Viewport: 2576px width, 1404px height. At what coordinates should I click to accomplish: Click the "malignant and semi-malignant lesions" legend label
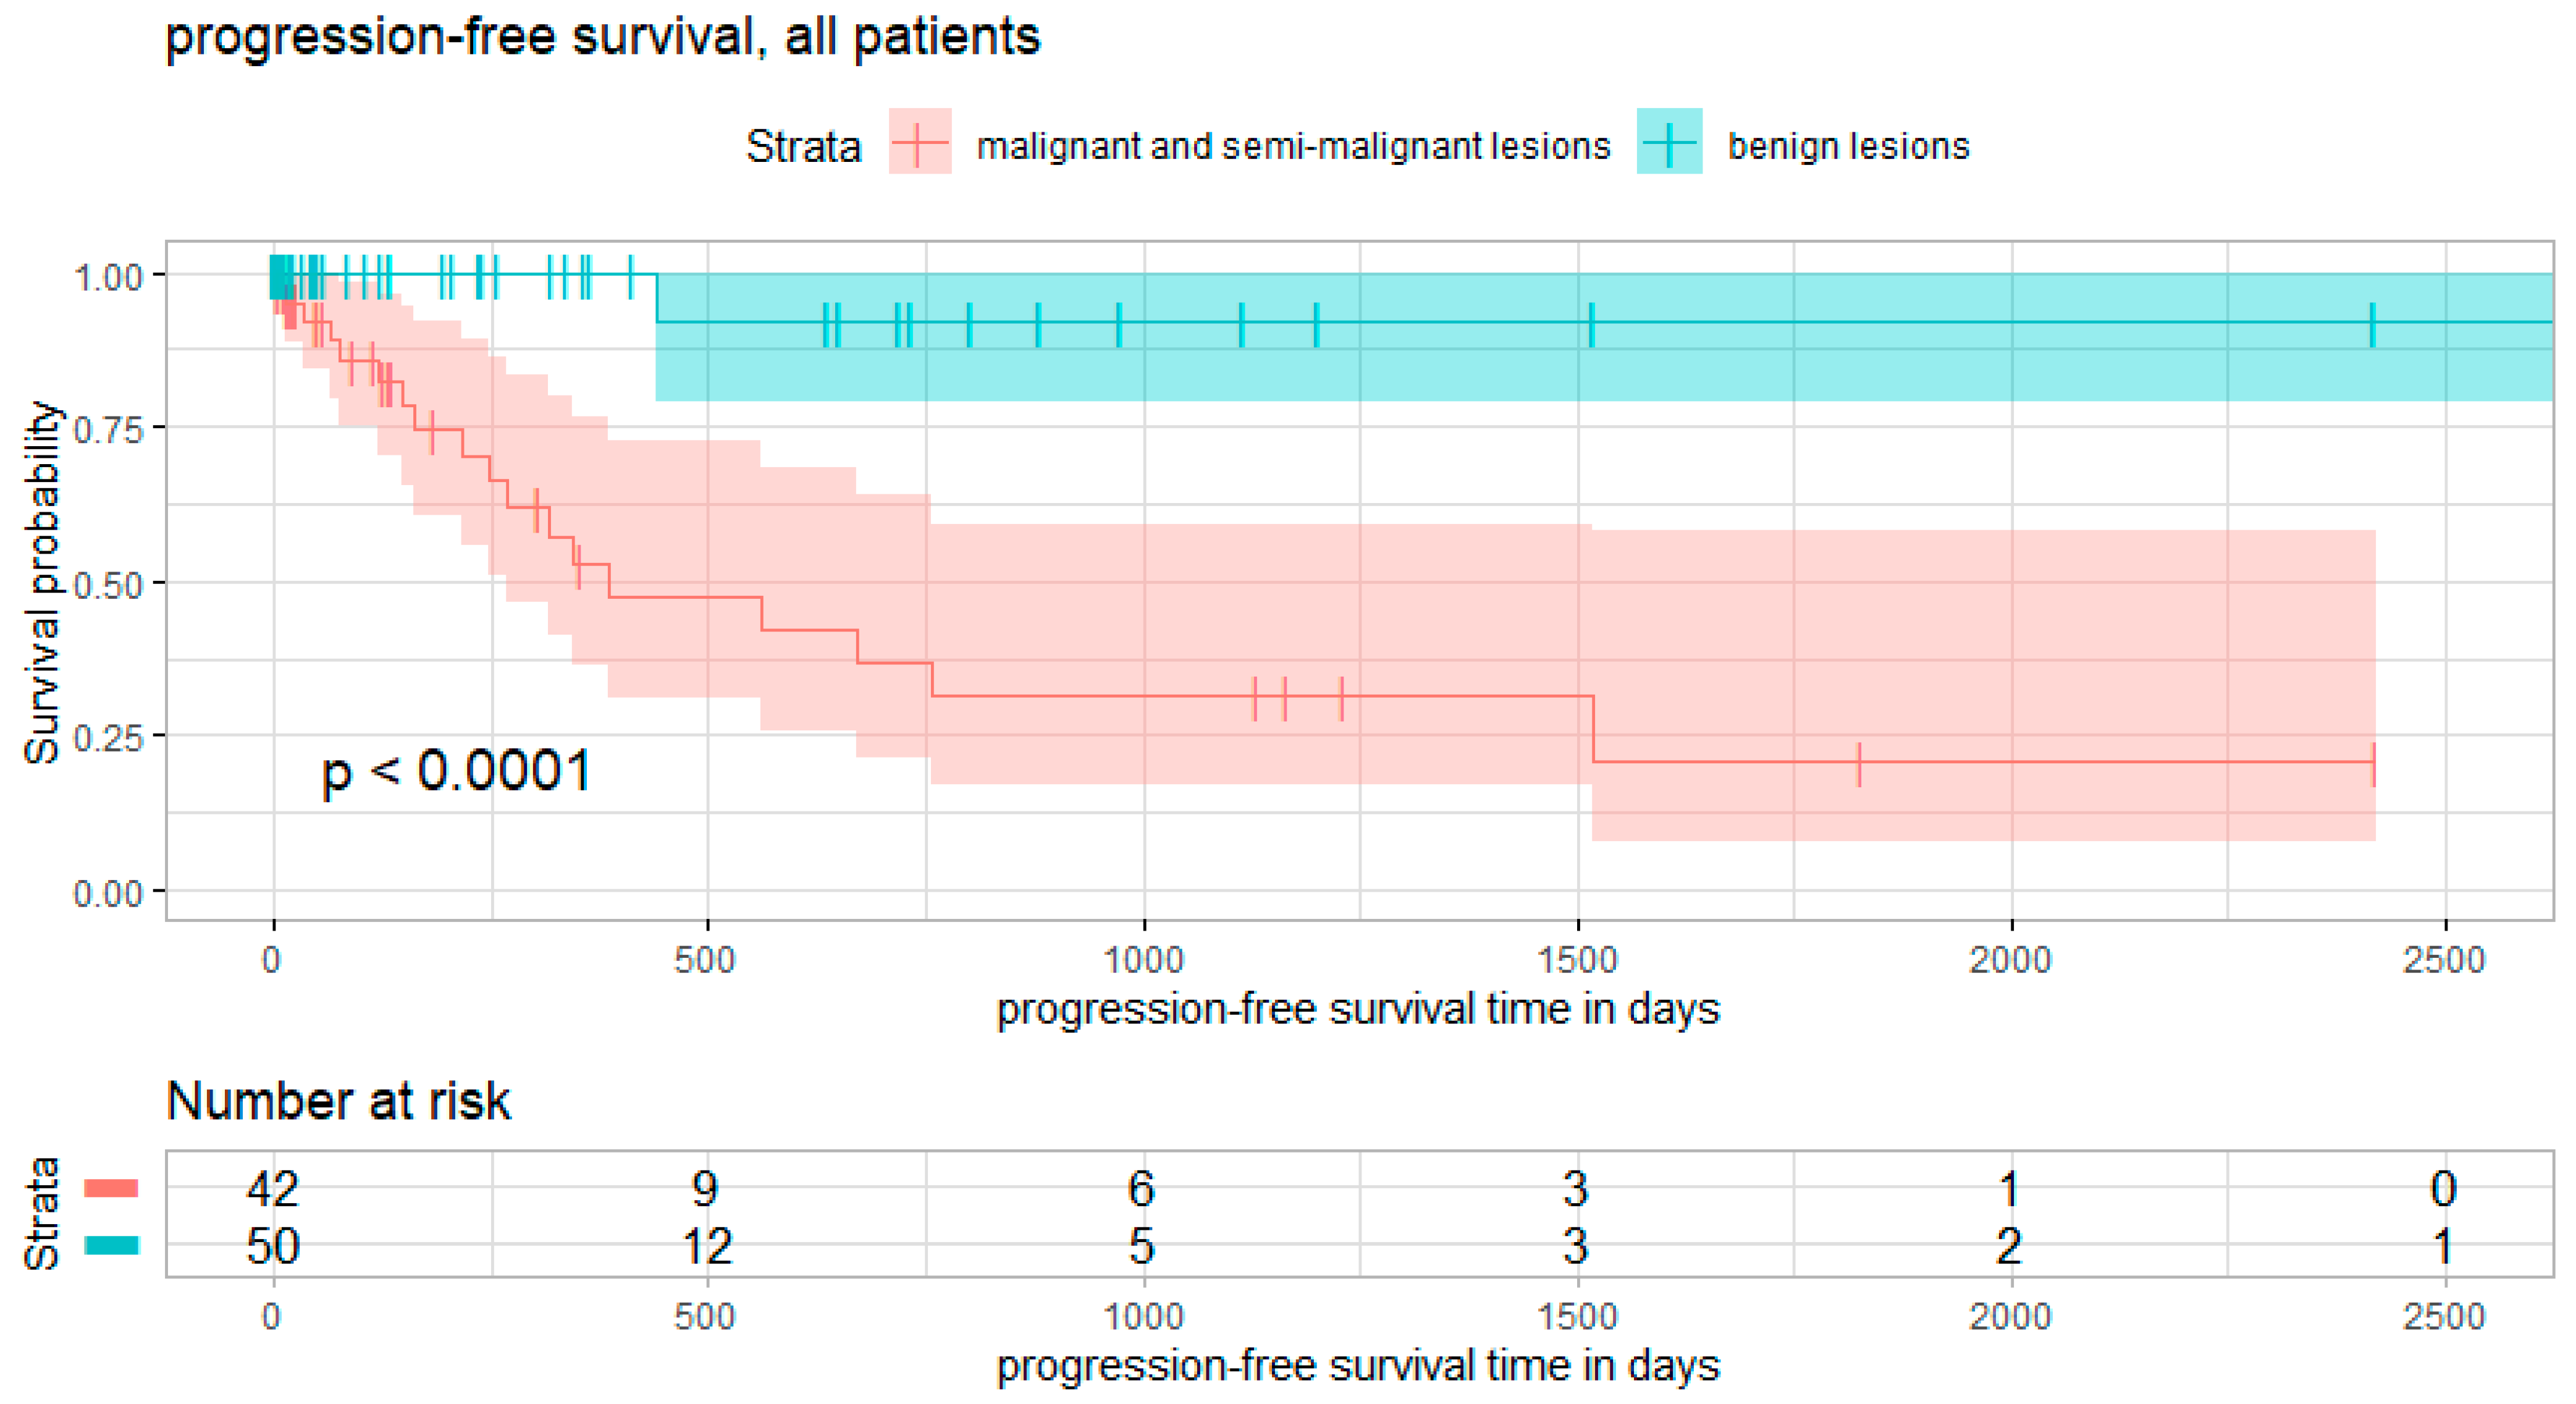[x=1293, y=147]
